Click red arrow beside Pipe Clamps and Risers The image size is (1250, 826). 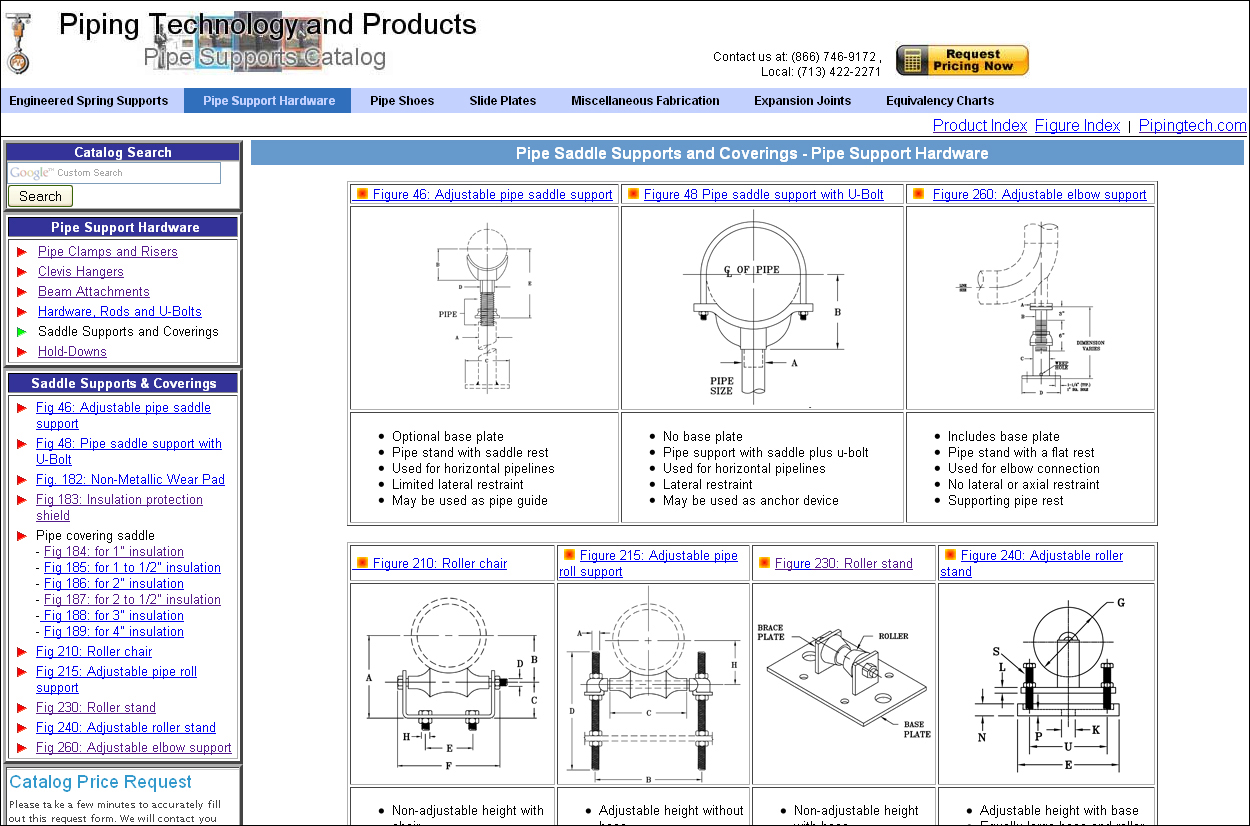pyautogui.click(x=22, y=252)
